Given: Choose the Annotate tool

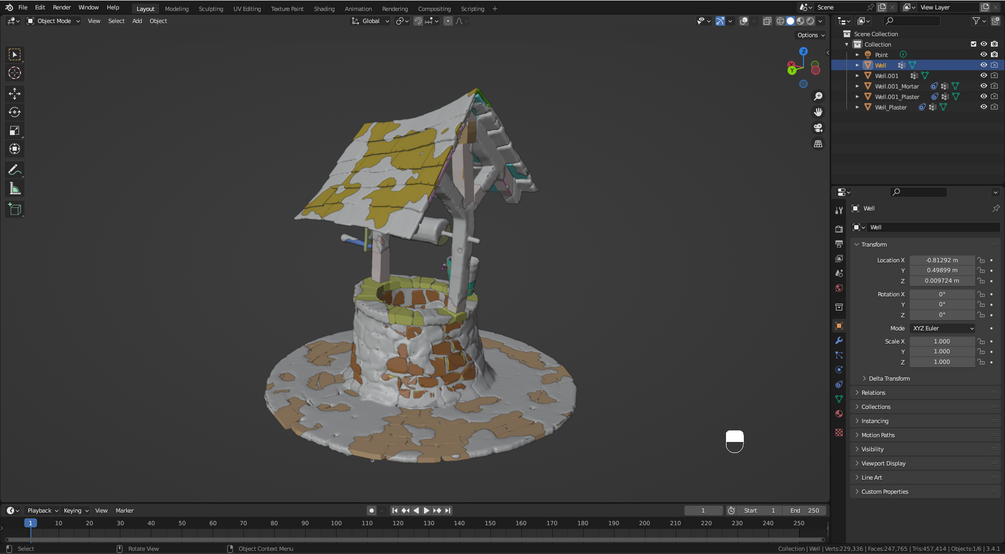Looking at the screenshot, I should coord(14,170).
